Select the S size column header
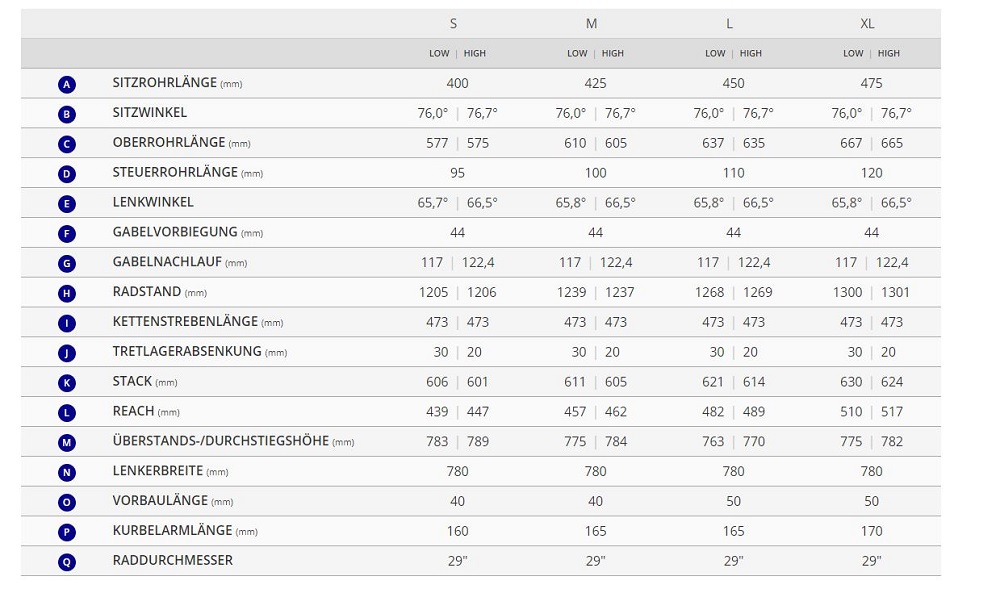1000x589 pixels. tap(454, 23)
